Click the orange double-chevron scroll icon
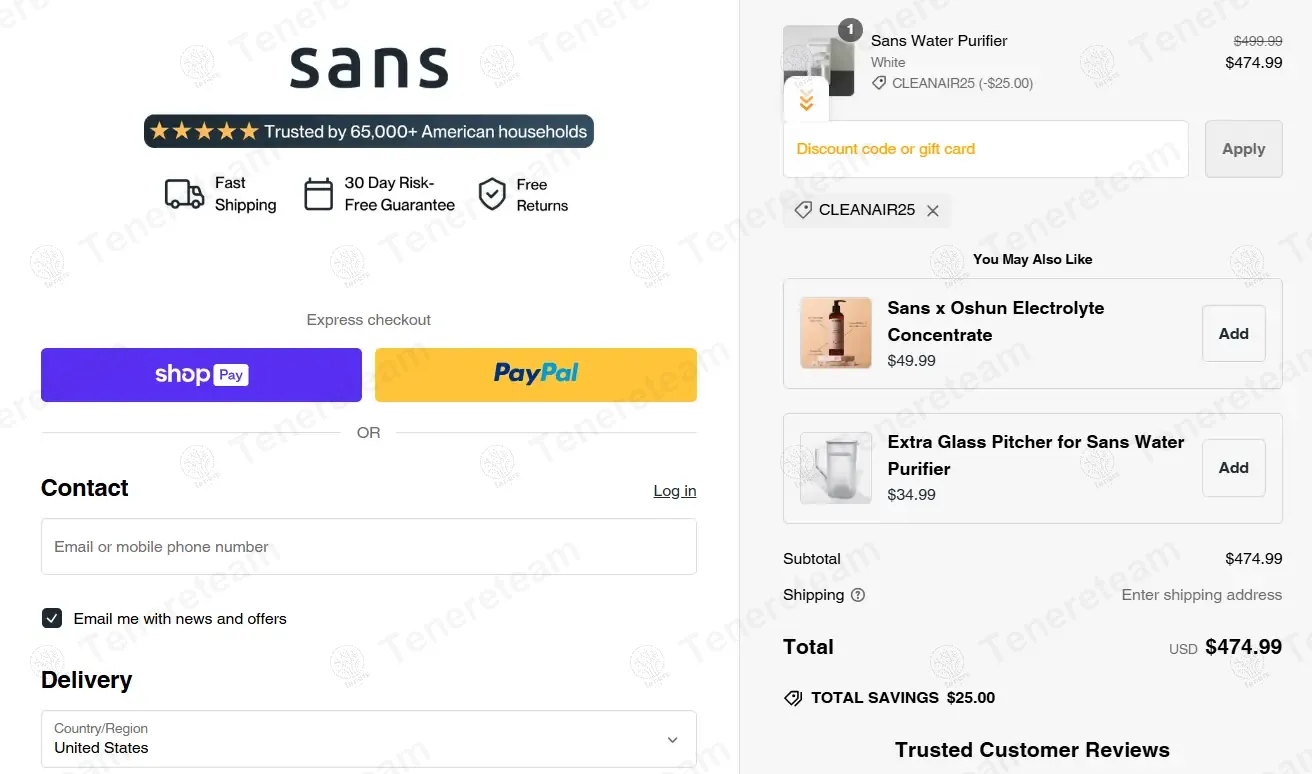Screen dimensions: 1312x774 point(806,100)
